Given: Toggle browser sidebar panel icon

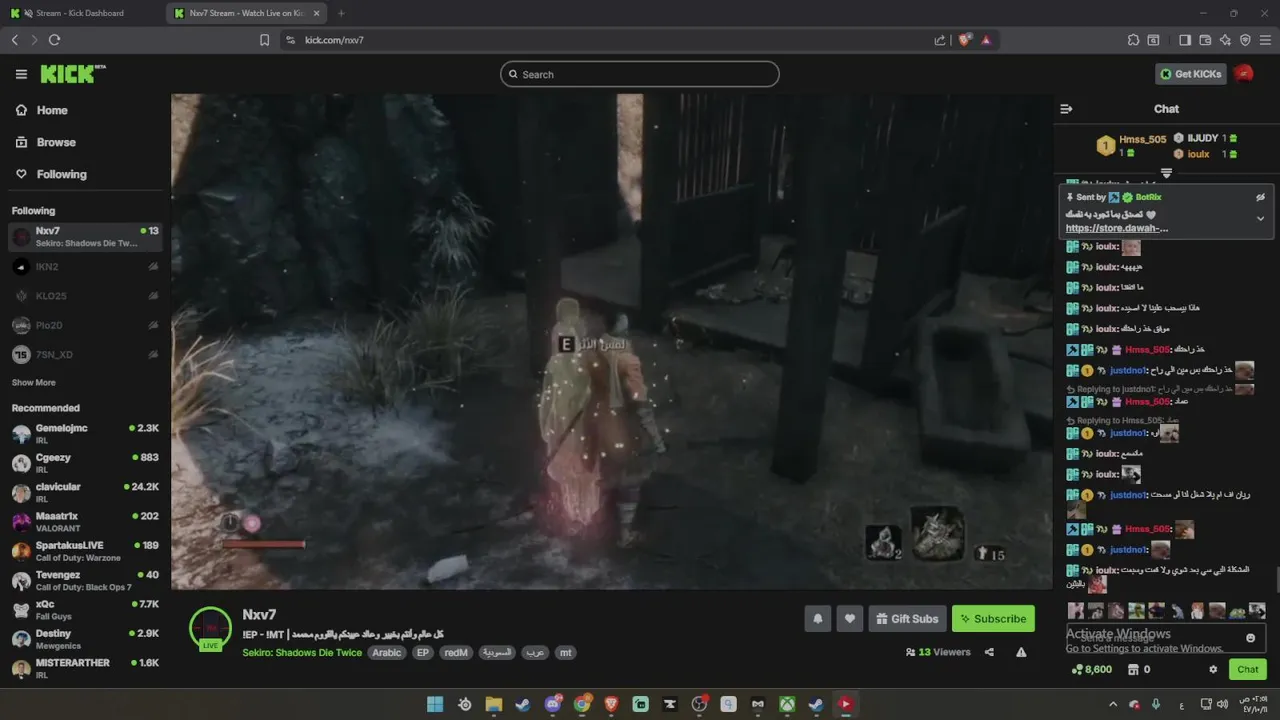Looking at the screenshot, I should (1185, 40).
